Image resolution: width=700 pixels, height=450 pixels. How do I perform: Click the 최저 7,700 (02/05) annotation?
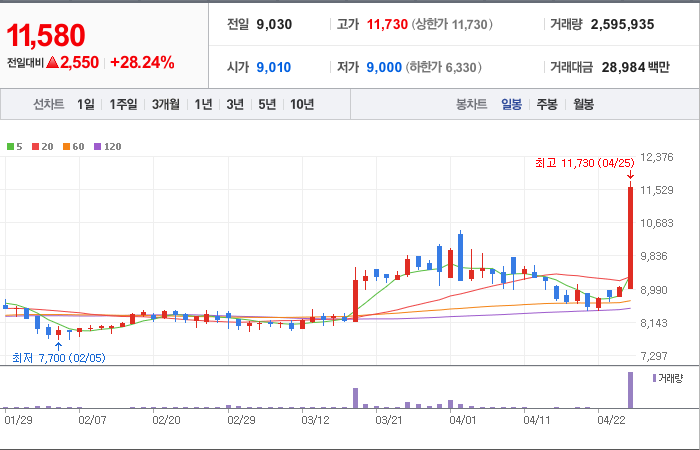coord(59,358)
